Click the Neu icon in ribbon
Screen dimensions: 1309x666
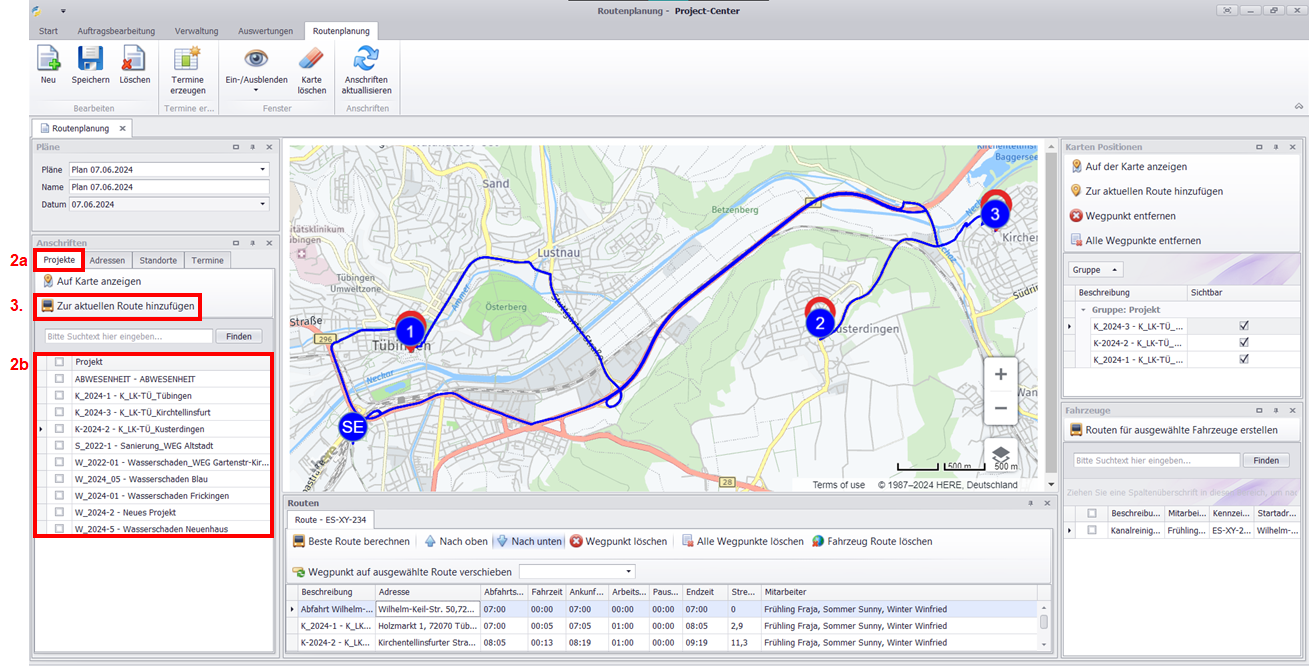pos(48,60)
